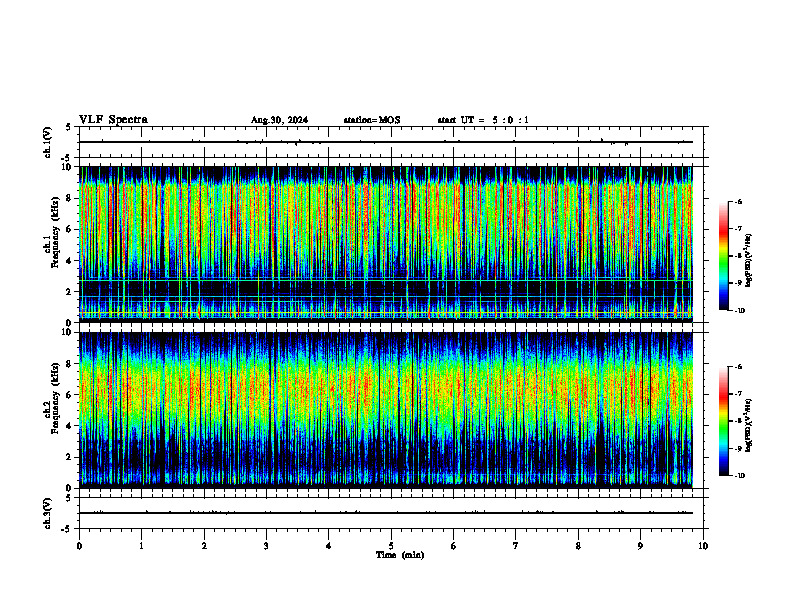Click inside the ch.2 spectrogram panel

386,410
